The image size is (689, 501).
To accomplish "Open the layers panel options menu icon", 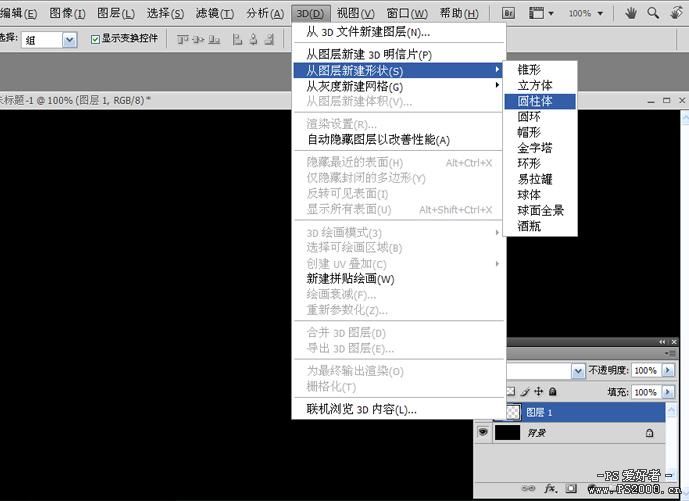I will tap(671, 353).
